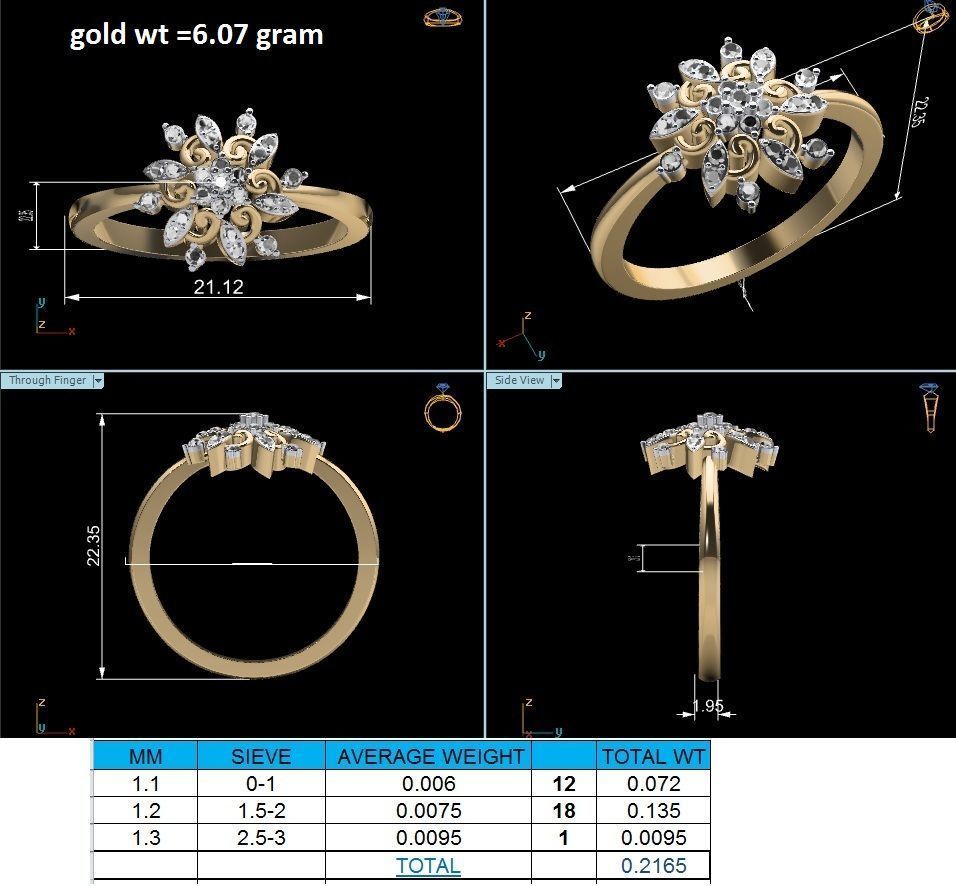The width and height of the screenshot is (956, 886).
Task: Click the side-view ring orientation icon
Action: click(x=930, y=407)
